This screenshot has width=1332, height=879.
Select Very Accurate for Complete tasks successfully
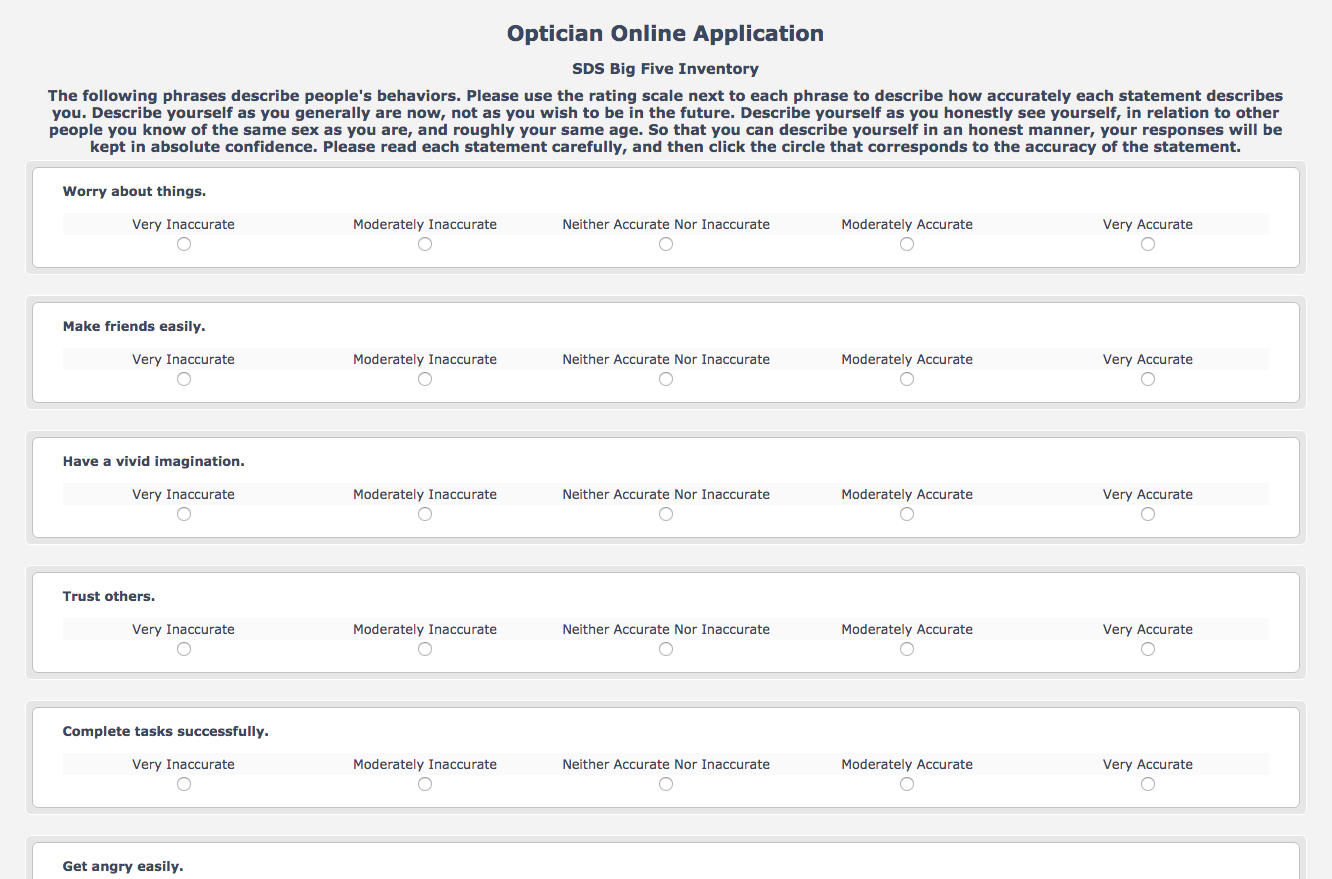click(x=1148, y=784)
